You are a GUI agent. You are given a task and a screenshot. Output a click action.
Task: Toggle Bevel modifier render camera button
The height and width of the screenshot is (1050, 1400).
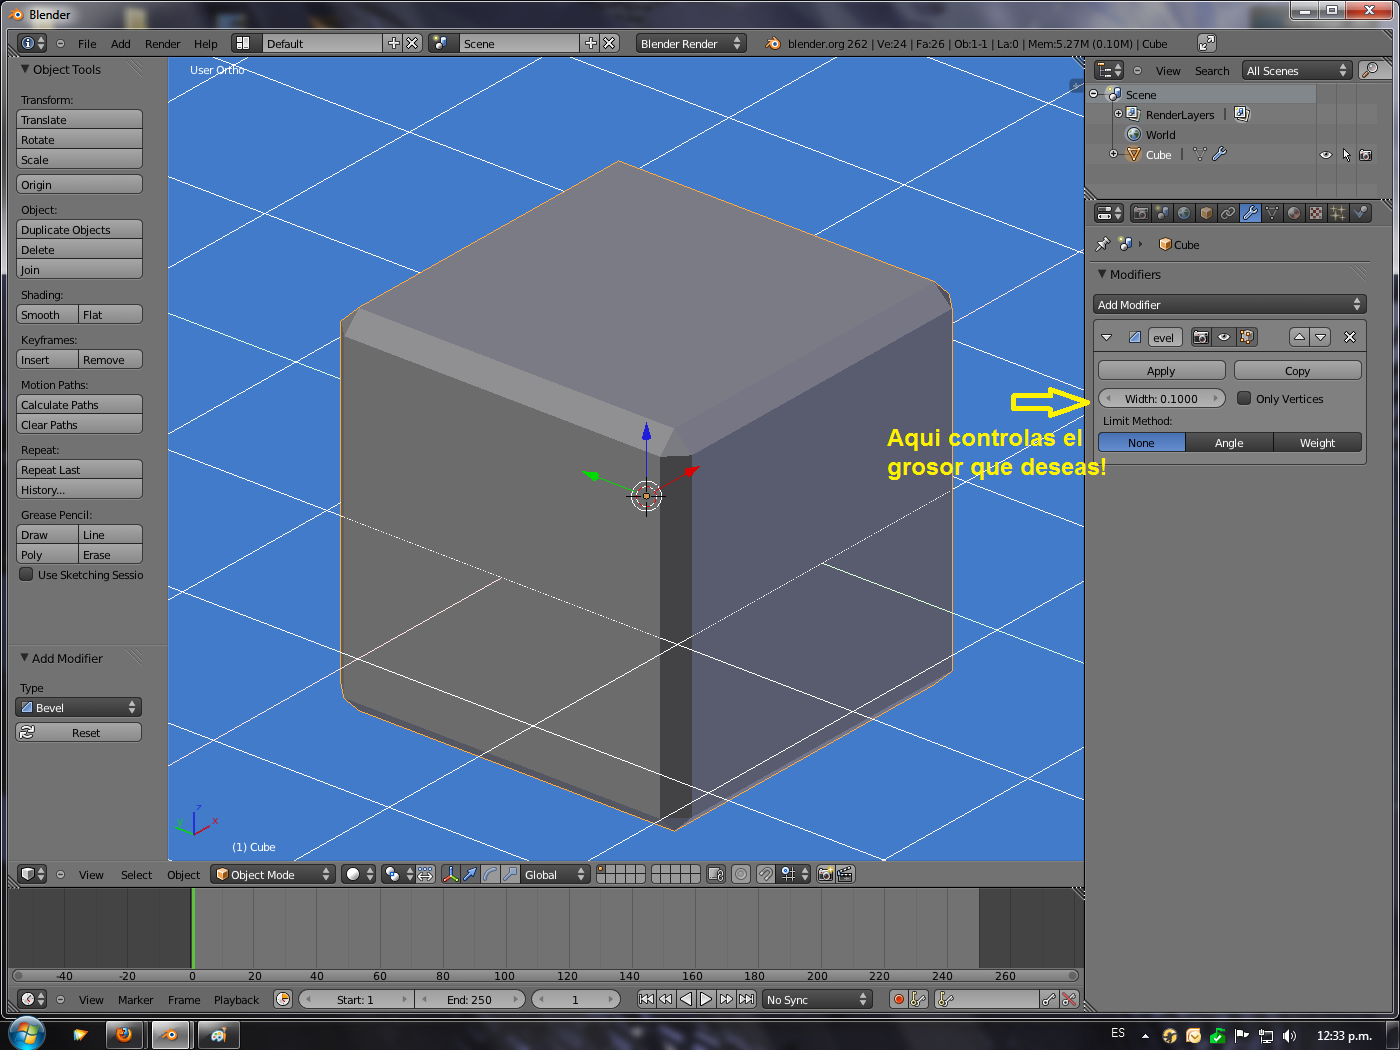click(1201, 337)
